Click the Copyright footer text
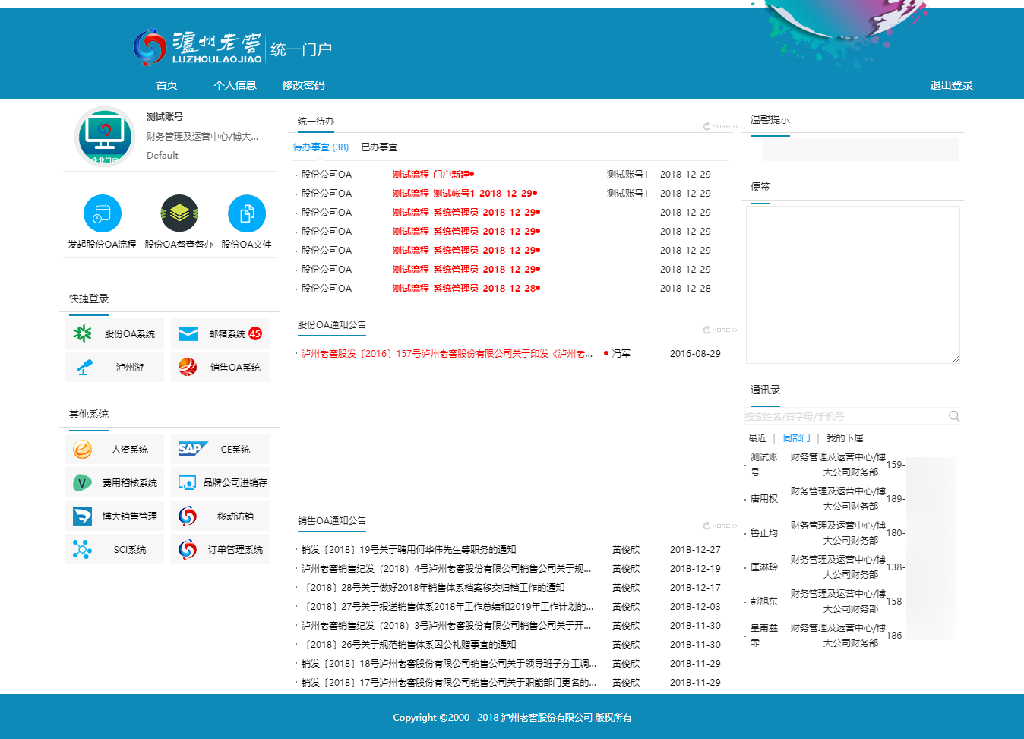 pos(512,717)
